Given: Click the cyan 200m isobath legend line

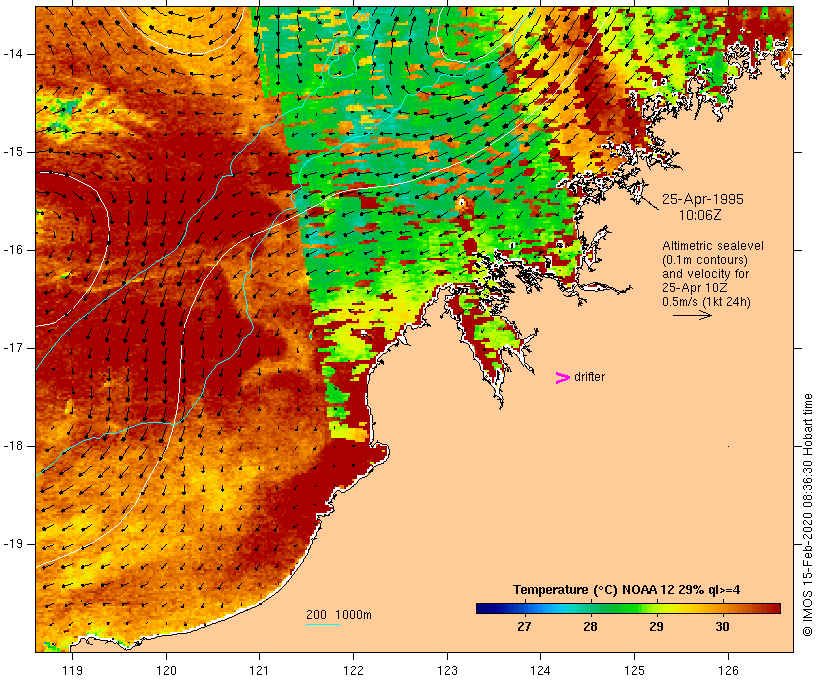Looking at the screenshot, I should tap(323, 624).
